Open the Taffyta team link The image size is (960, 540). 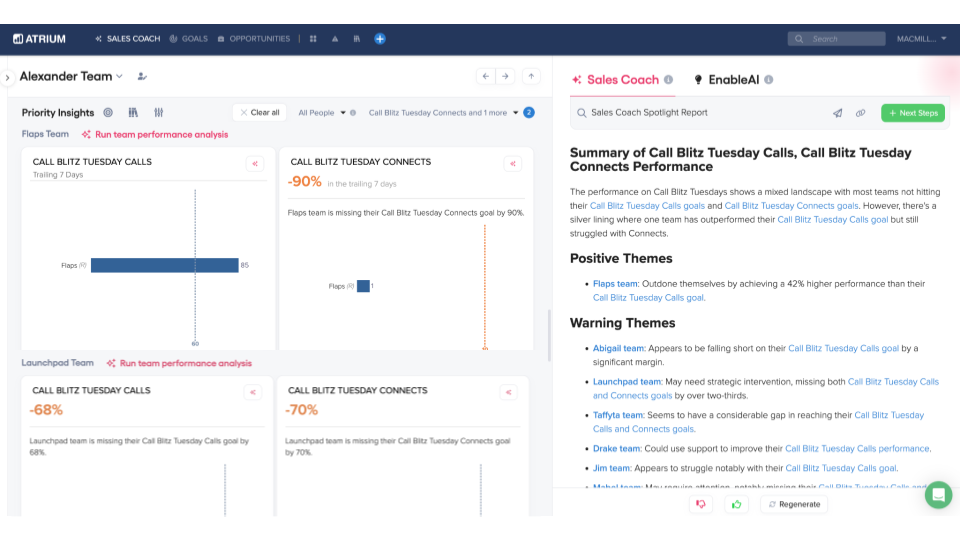coord(618,415)
